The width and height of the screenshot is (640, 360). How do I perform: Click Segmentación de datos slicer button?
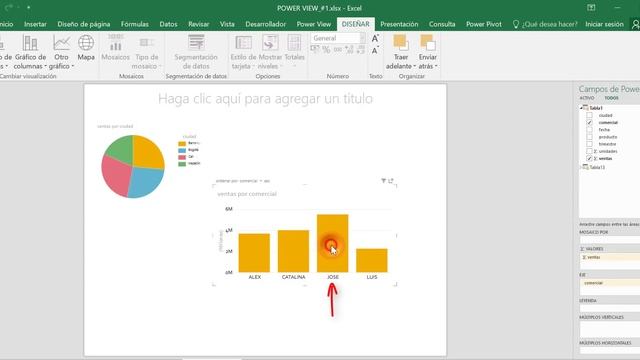(196, 52)
